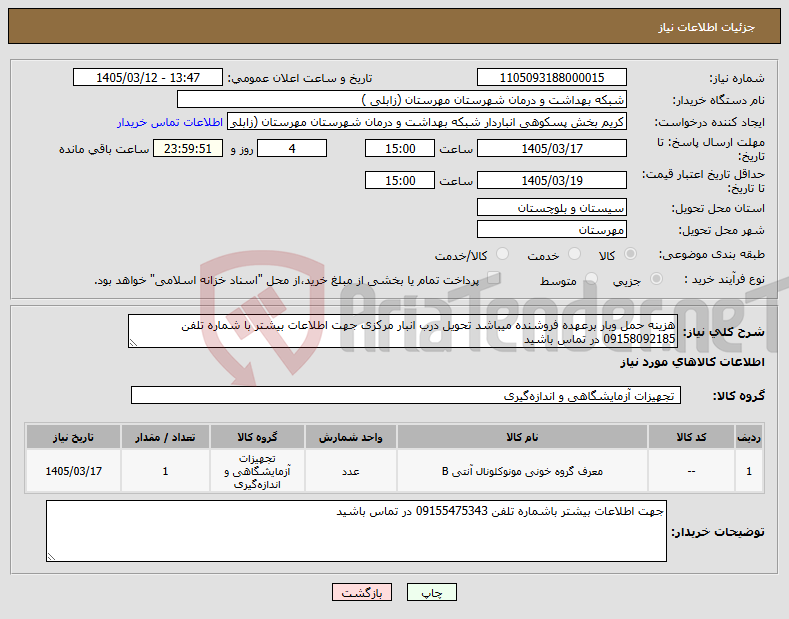Click the چاپ print button

(432, 593)
